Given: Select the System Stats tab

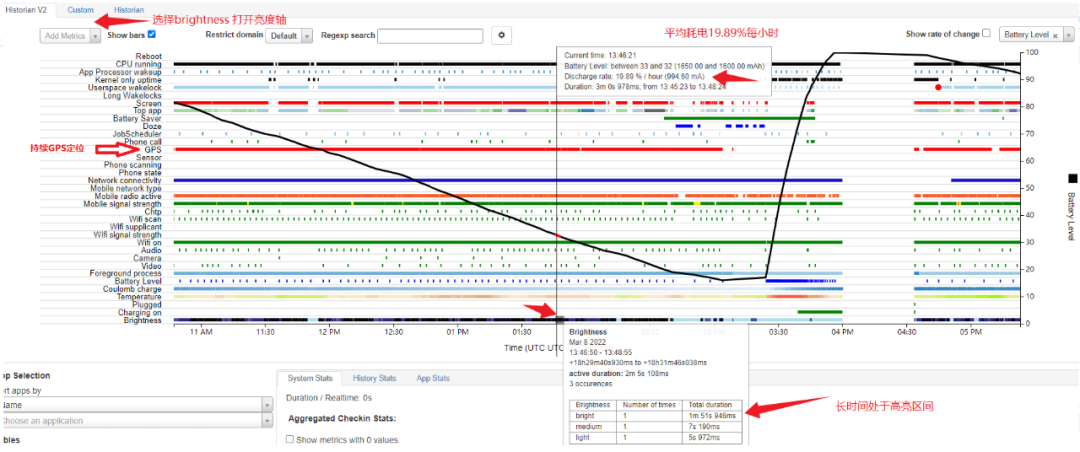Looking at the screenshot, I should [x=310, y=378].
